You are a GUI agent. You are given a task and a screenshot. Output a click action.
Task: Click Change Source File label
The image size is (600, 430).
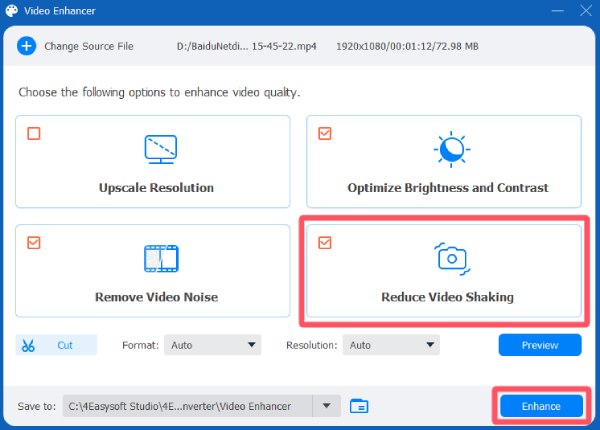[x=89, y=46]
